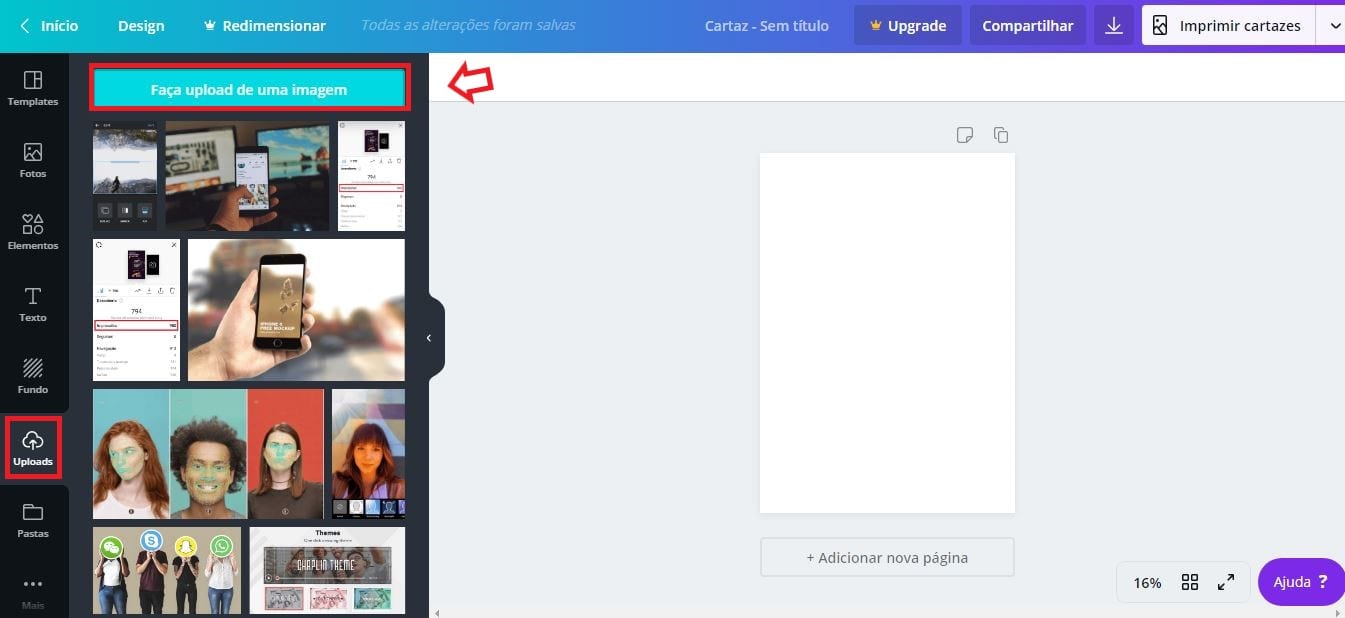Click Adicionar nova página

tap(886, 557)
